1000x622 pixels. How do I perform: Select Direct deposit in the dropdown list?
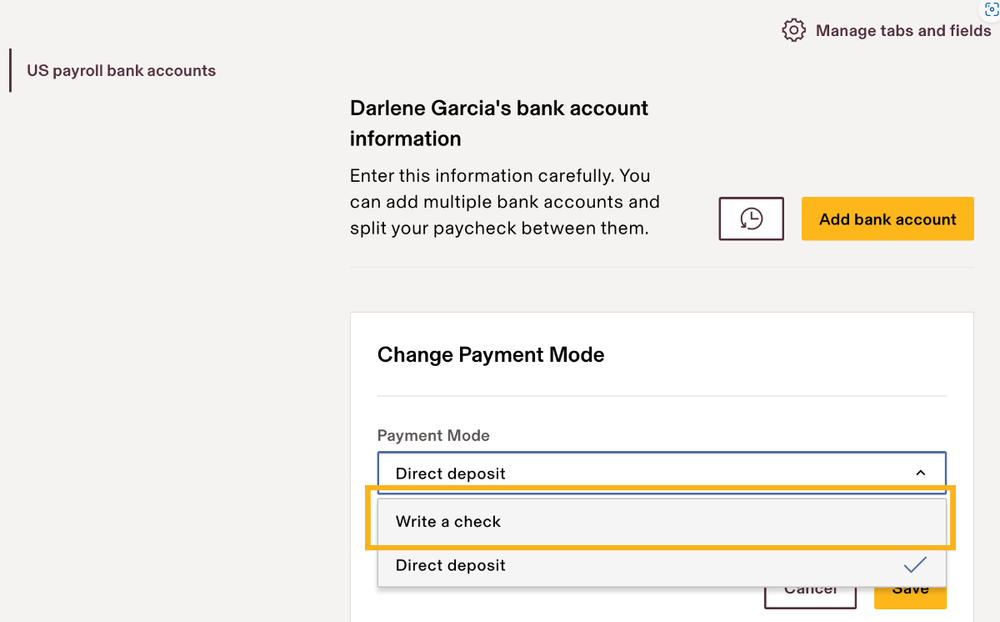pyautogui.click(x=451, y=565)
